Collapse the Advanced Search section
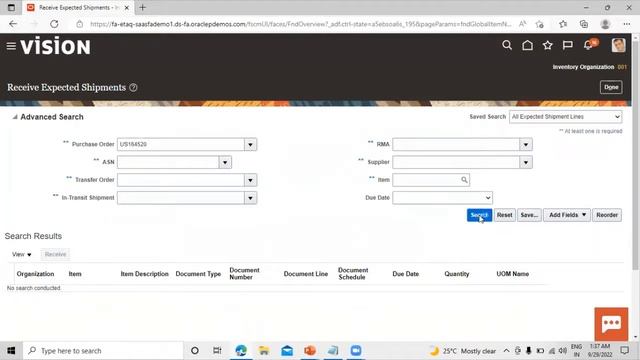The height and width of the screenshot is (360, 640). tap(15, 117)
